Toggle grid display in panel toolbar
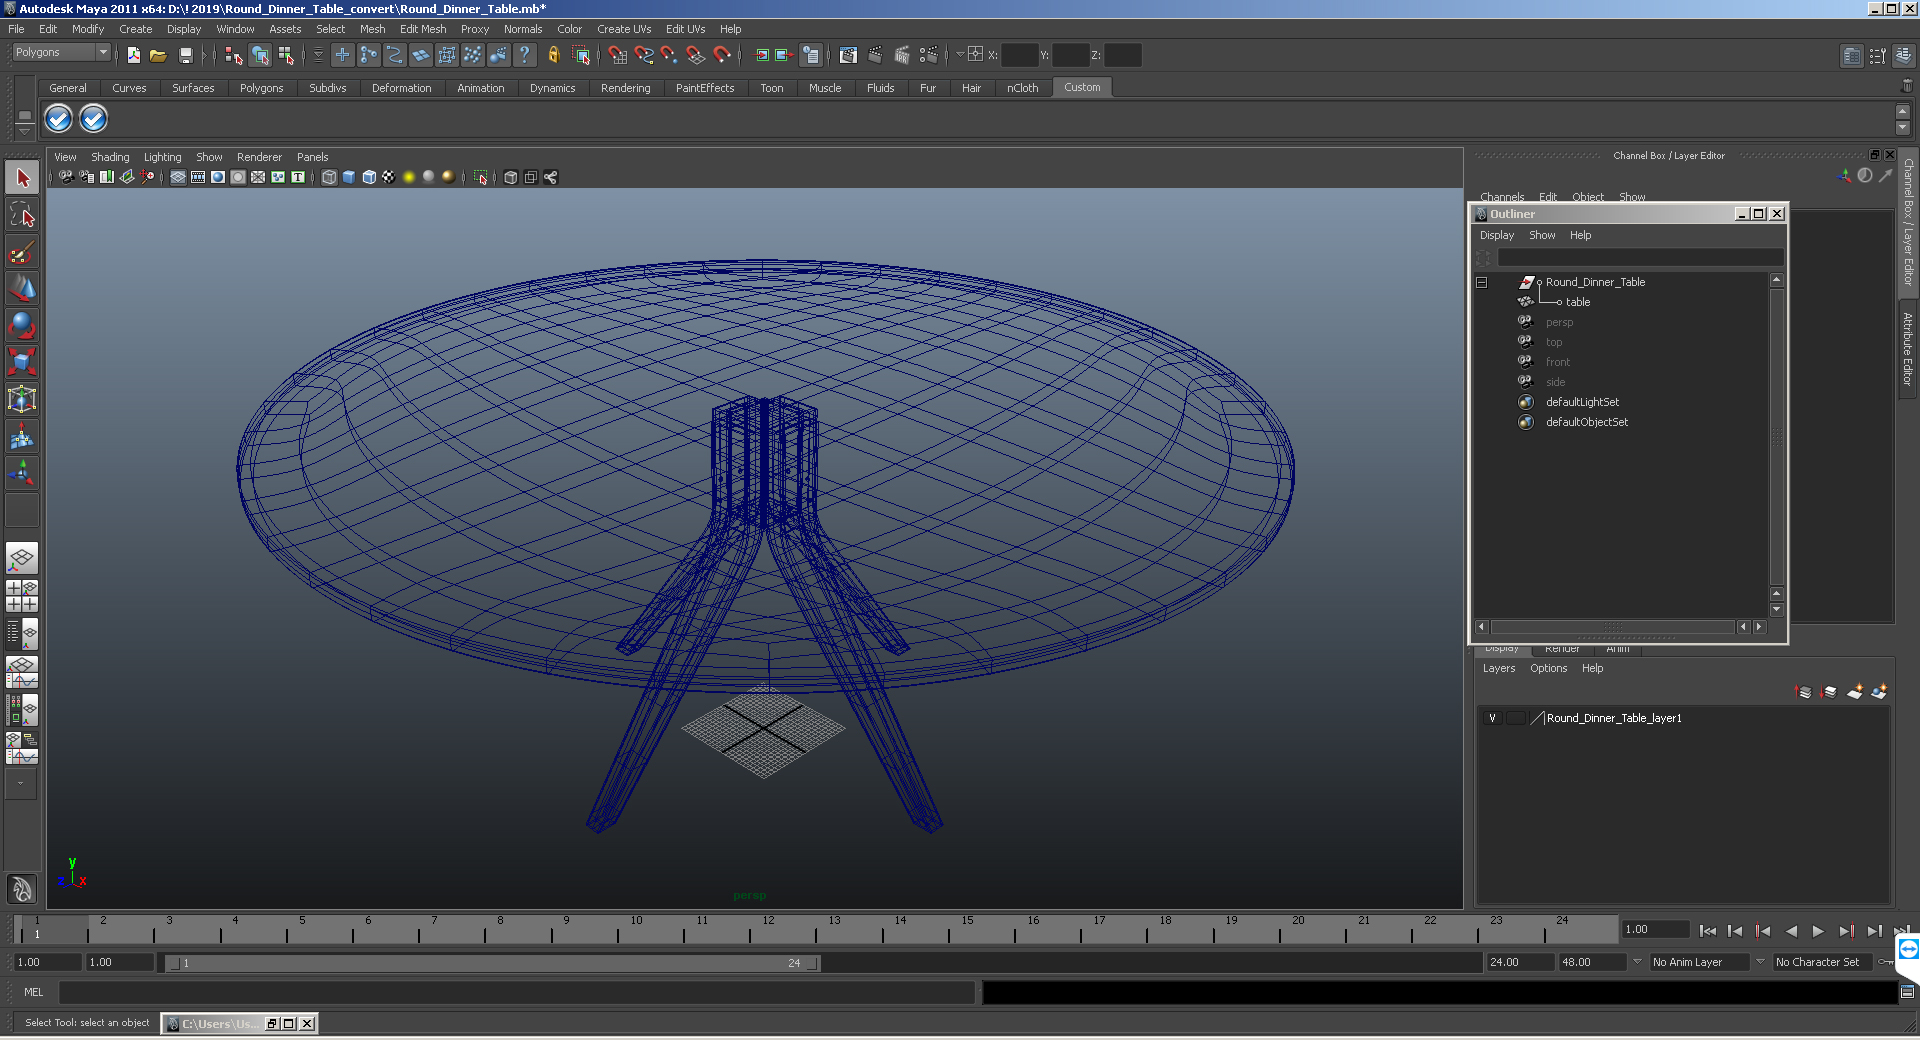This screenshot has width=1920, height=1040. (178, 177)
